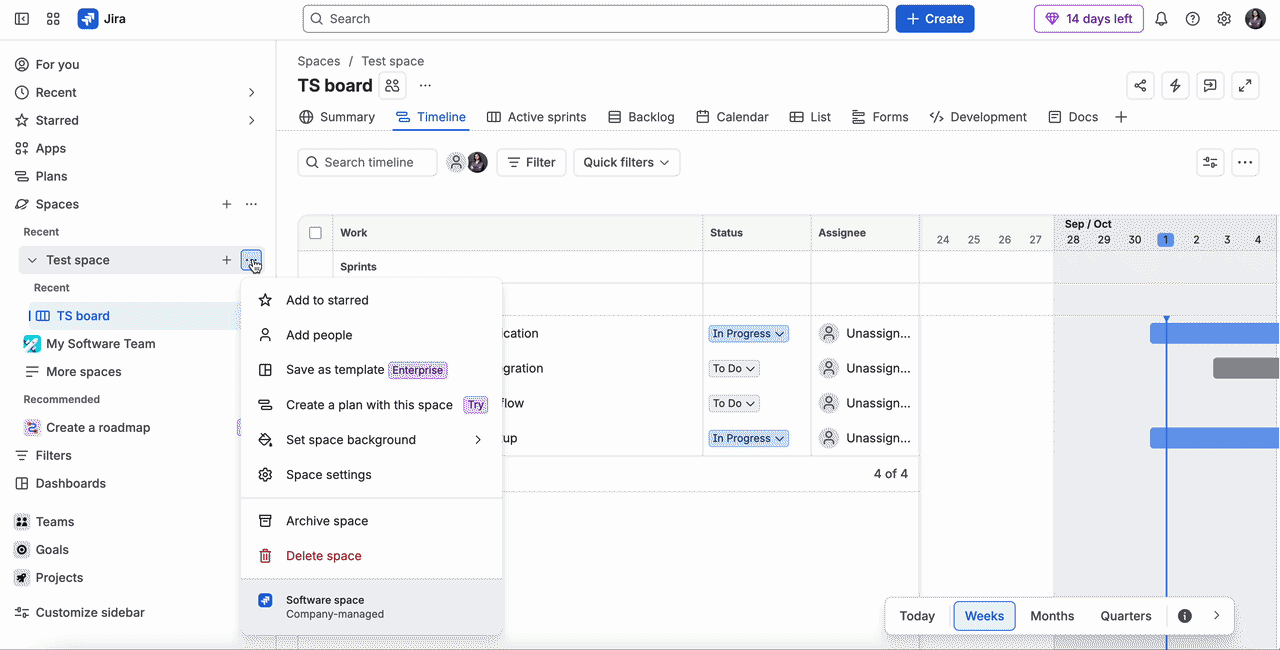Click the give feedback icon

(1210, 86)
